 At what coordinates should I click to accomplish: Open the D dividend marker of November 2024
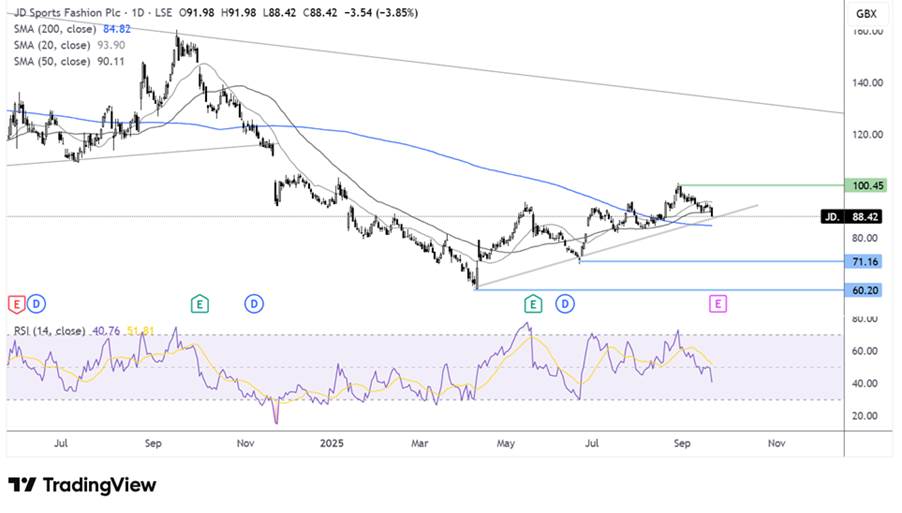click(254, 304)
